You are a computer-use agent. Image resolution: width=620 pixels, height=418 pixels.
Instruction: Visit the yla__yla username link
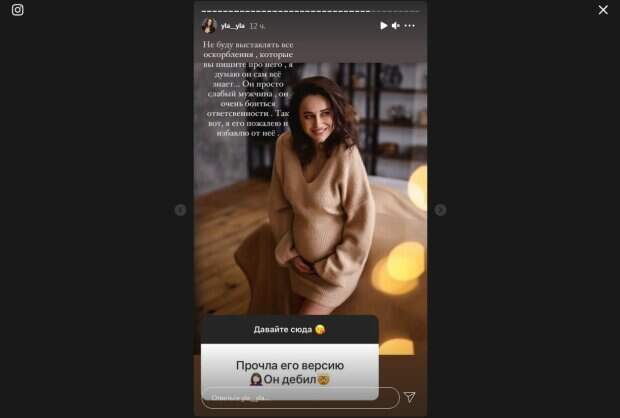tap(232, 26)
